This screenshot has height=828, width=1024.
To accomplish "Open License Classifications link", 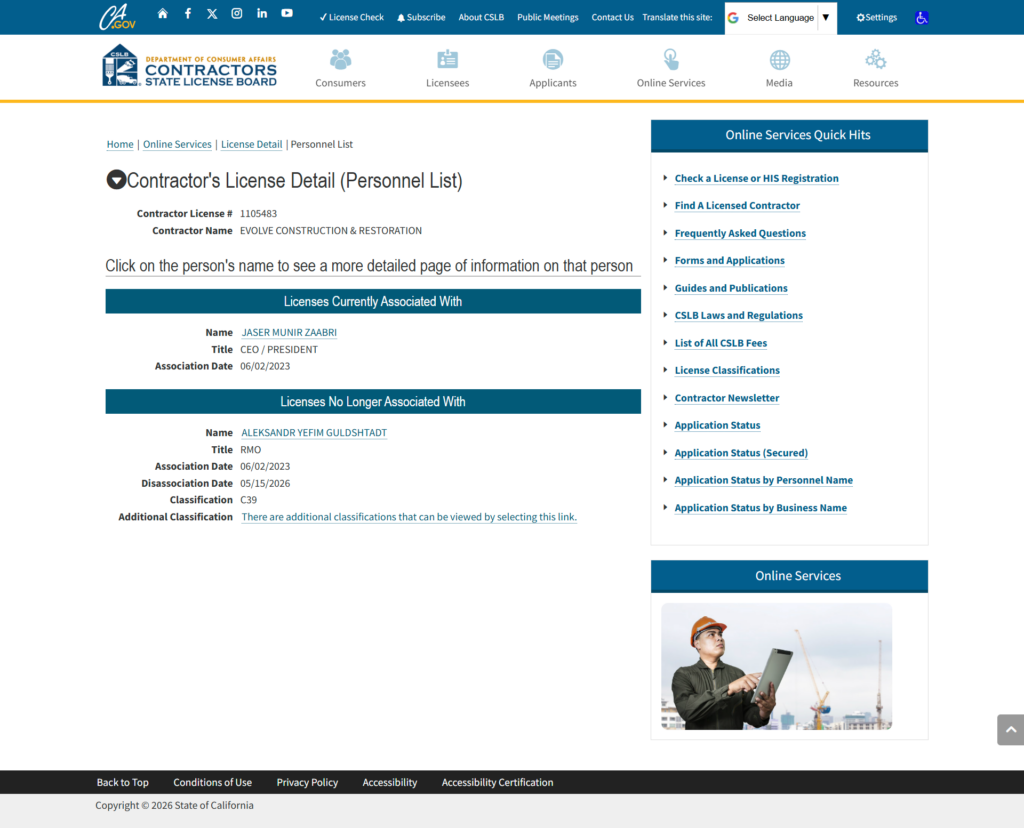I will click(727, 370).
